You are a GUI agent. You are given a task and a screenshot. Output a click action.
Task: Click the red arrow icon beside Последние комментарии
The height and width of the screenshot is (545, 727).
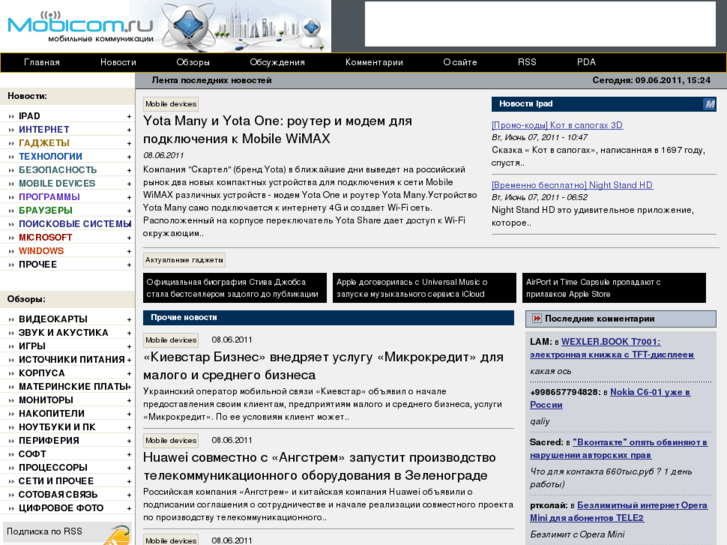pos(536,319)
